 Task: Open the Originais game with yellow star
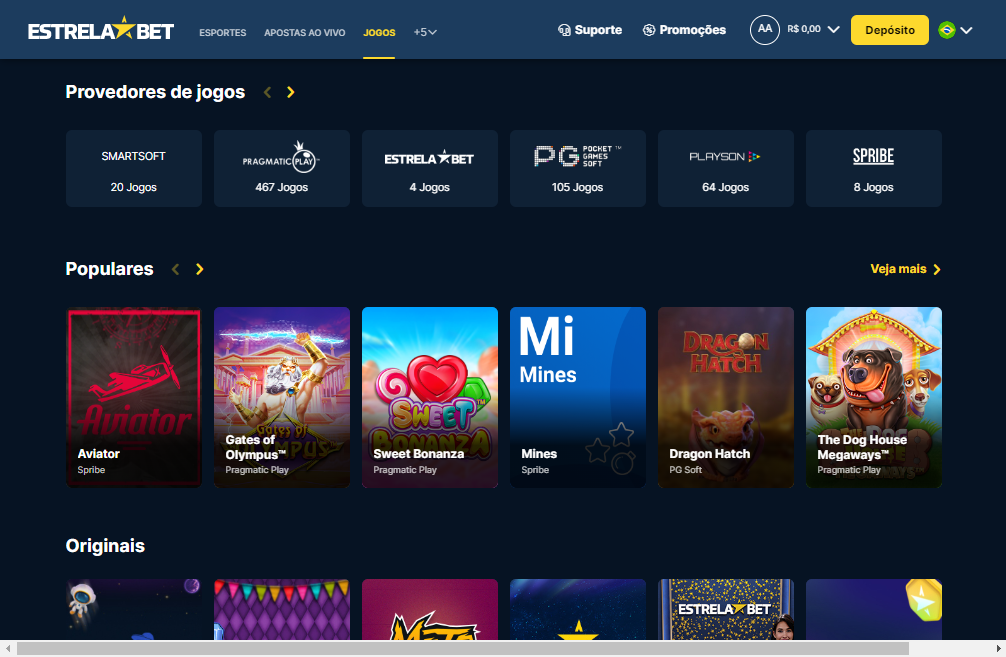[x=578, y=610]
